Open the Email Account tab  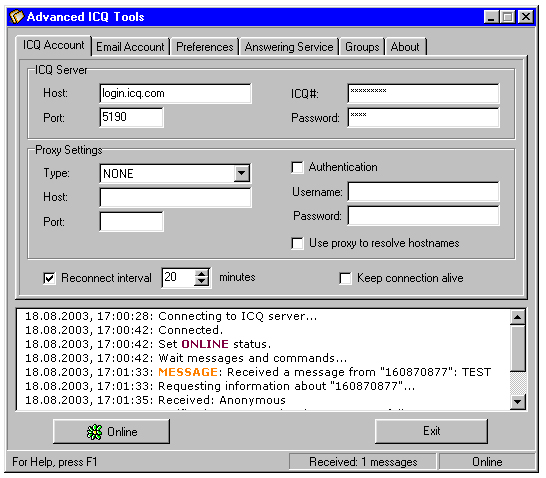tap(130, 47)
